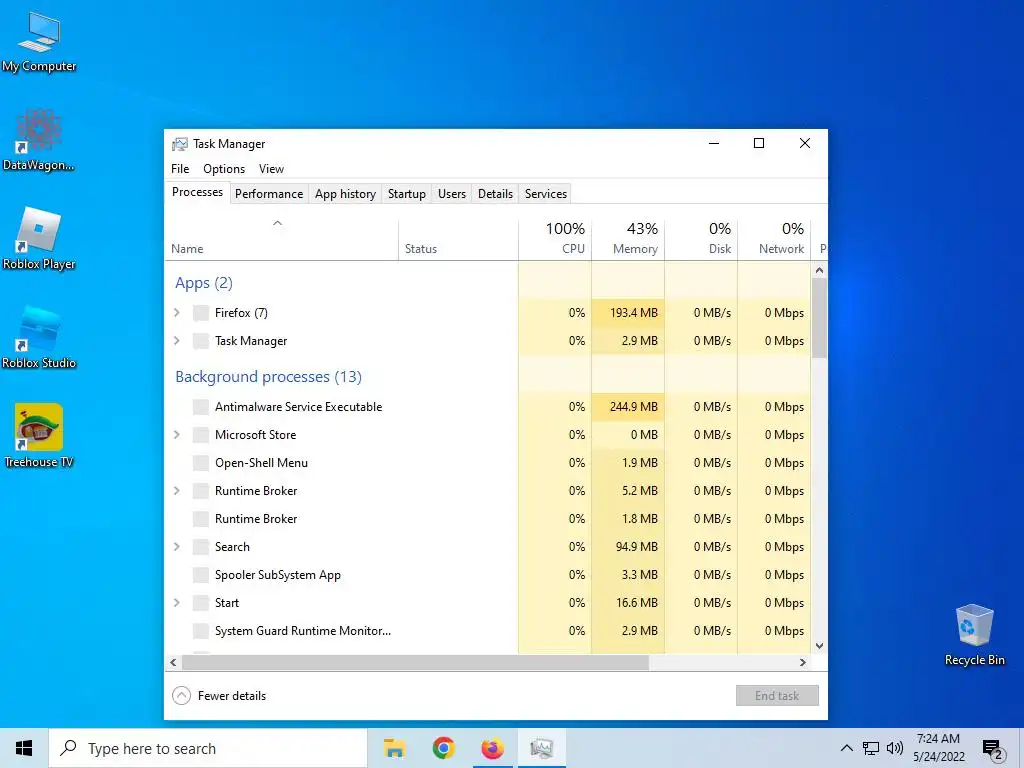Screen dimensions: 1024x768
Task: Switch to the Performance tab
Action: tap(269, 194)
